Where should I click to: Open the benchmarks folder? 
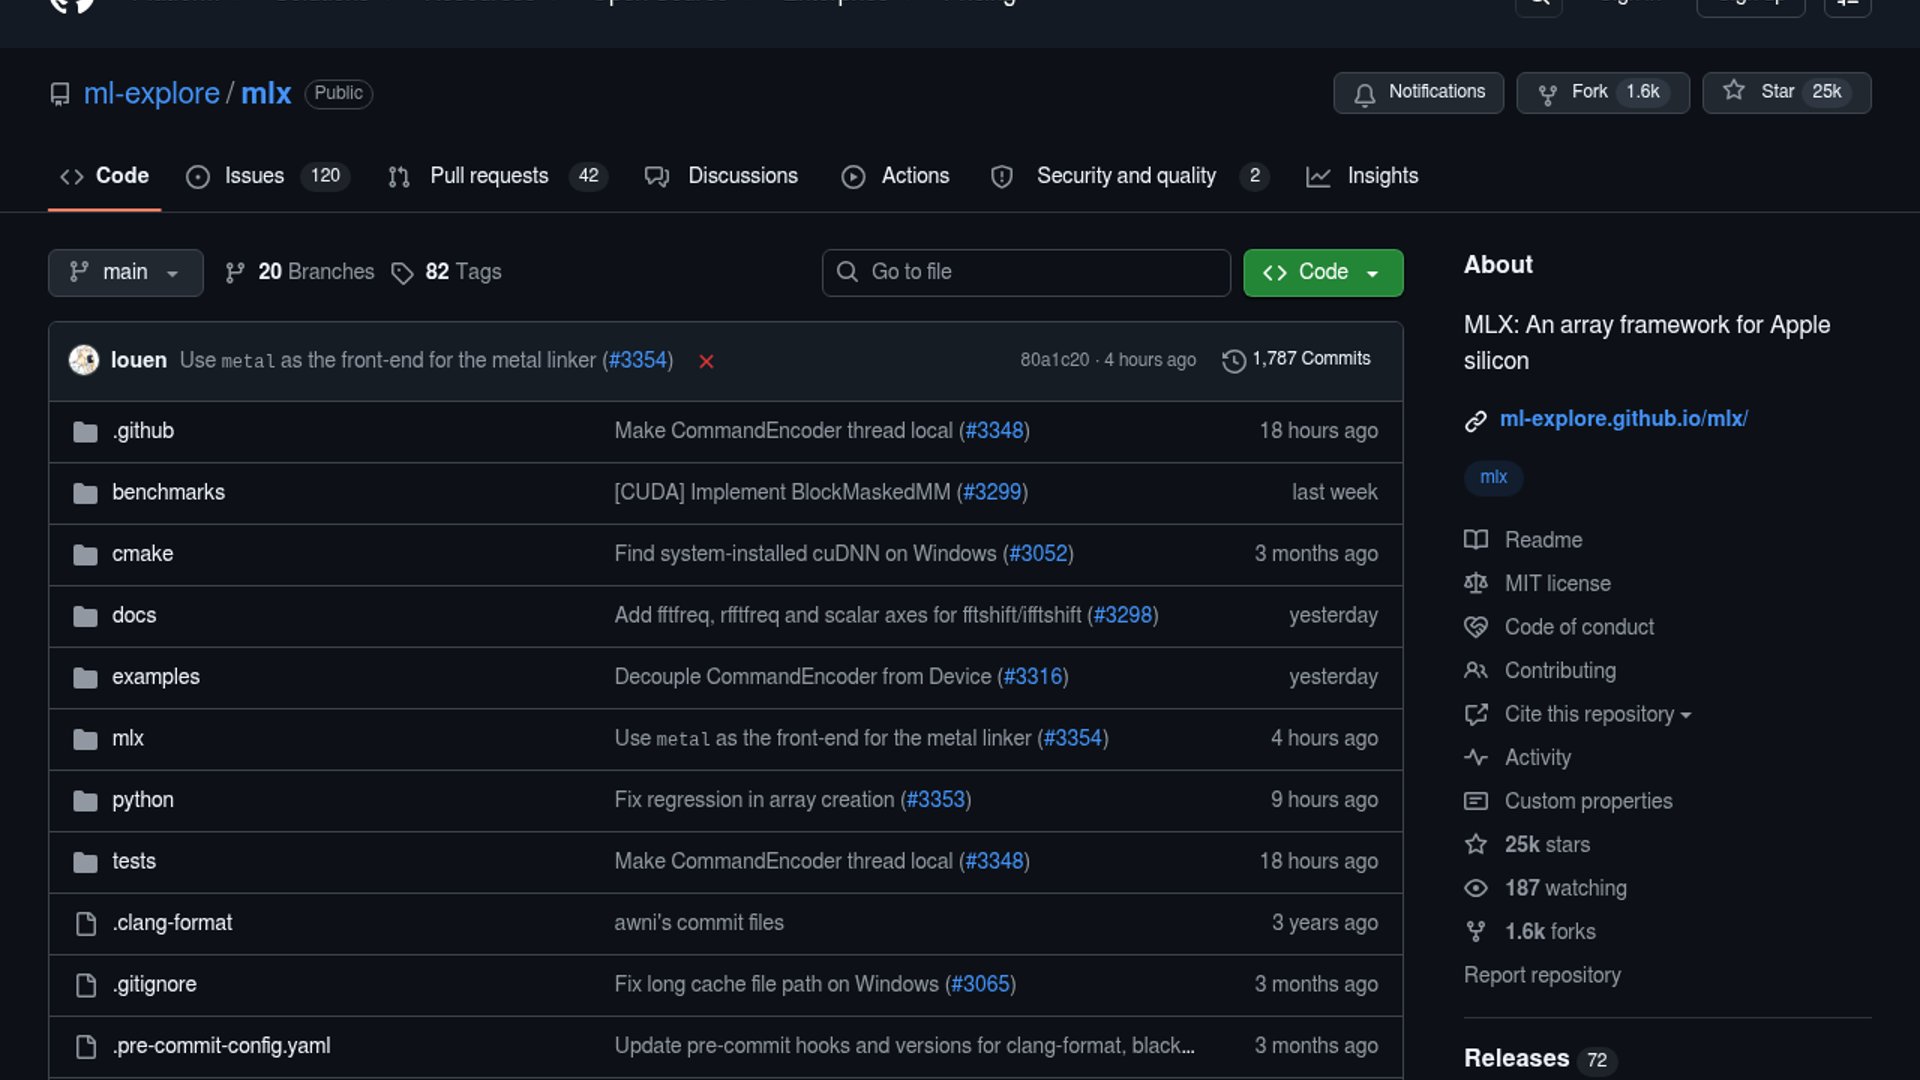(x=168, y=492)
